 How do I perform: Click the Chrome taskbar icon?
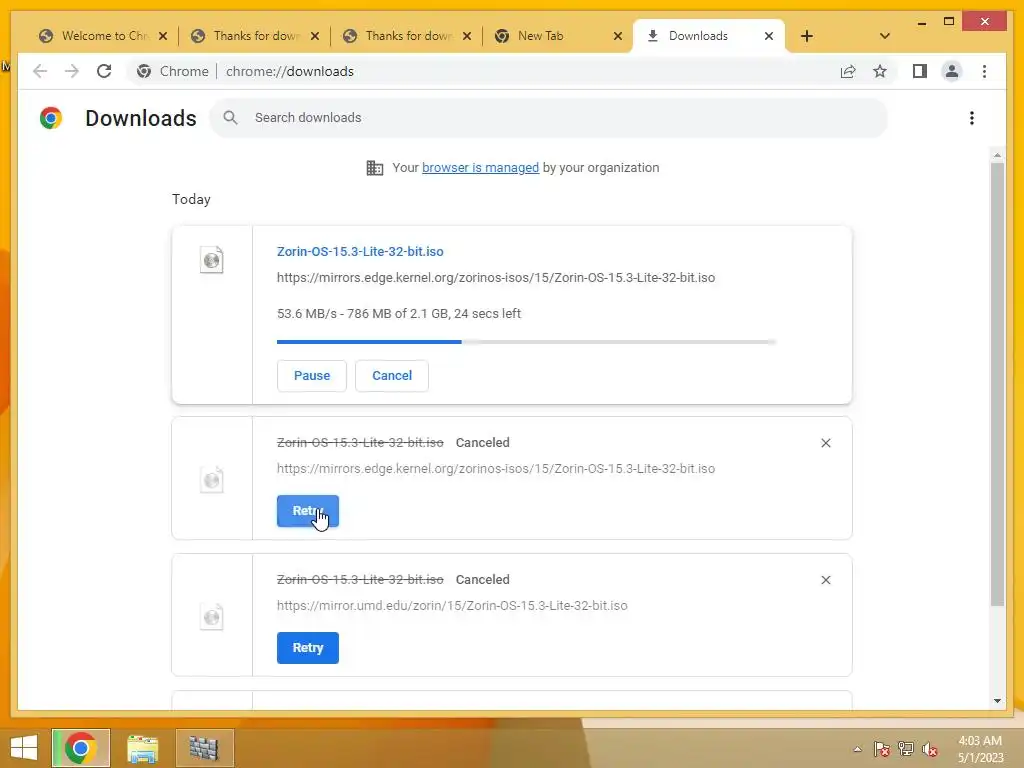click(x=81, y=748)
